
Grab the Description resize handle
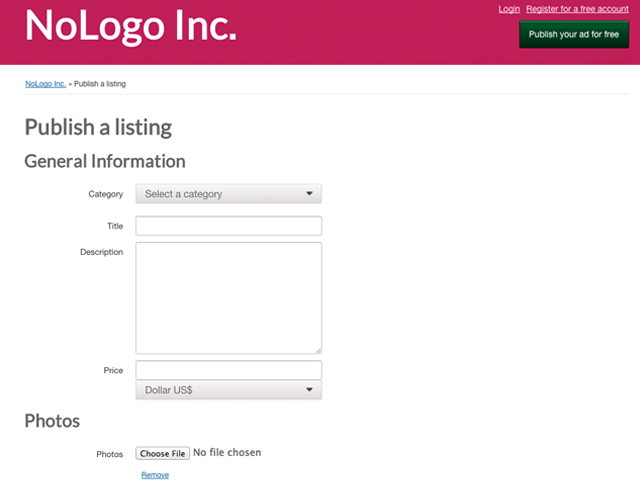click(x=318, y=351)
